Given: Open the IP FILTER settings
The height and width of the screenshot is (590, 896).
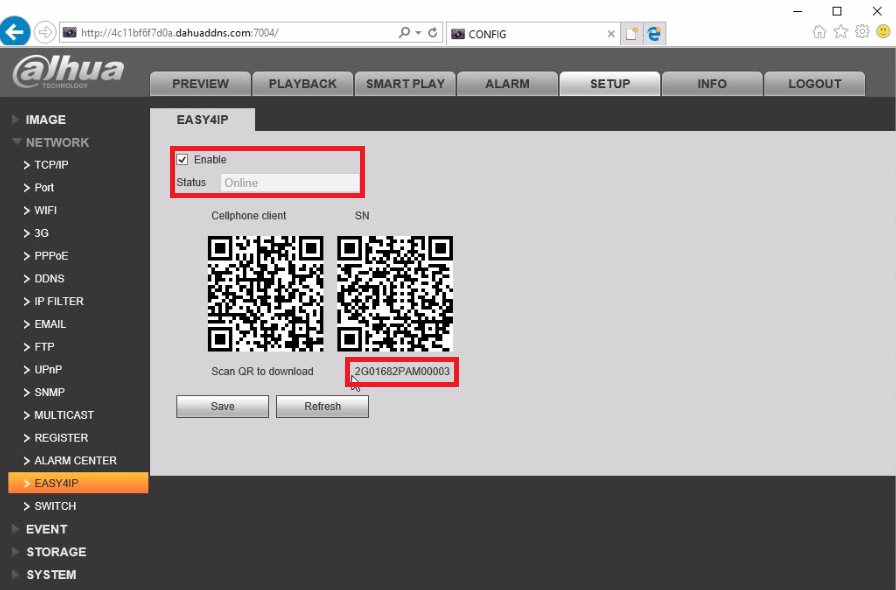Looking at the screenshot, I should 58,301.
